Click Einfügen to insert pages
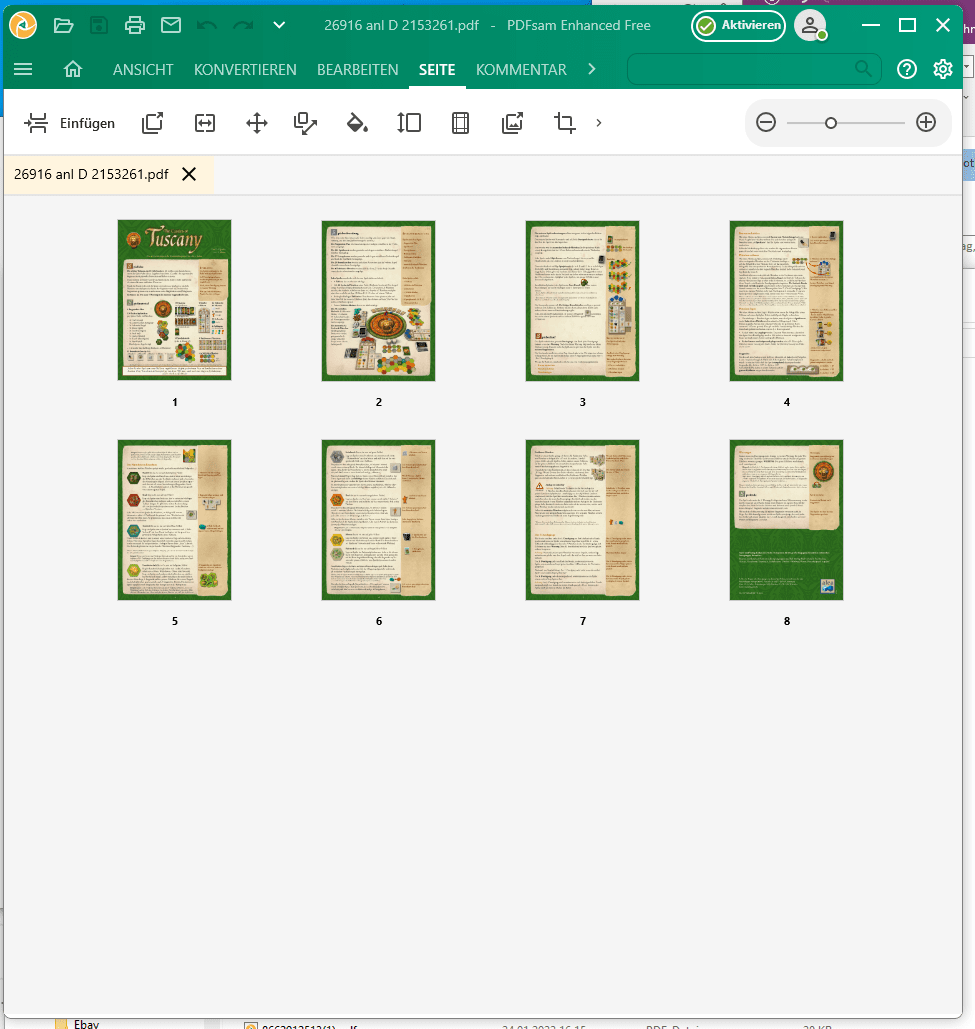This screenshot has height=1029, width=975. (70, 123)
